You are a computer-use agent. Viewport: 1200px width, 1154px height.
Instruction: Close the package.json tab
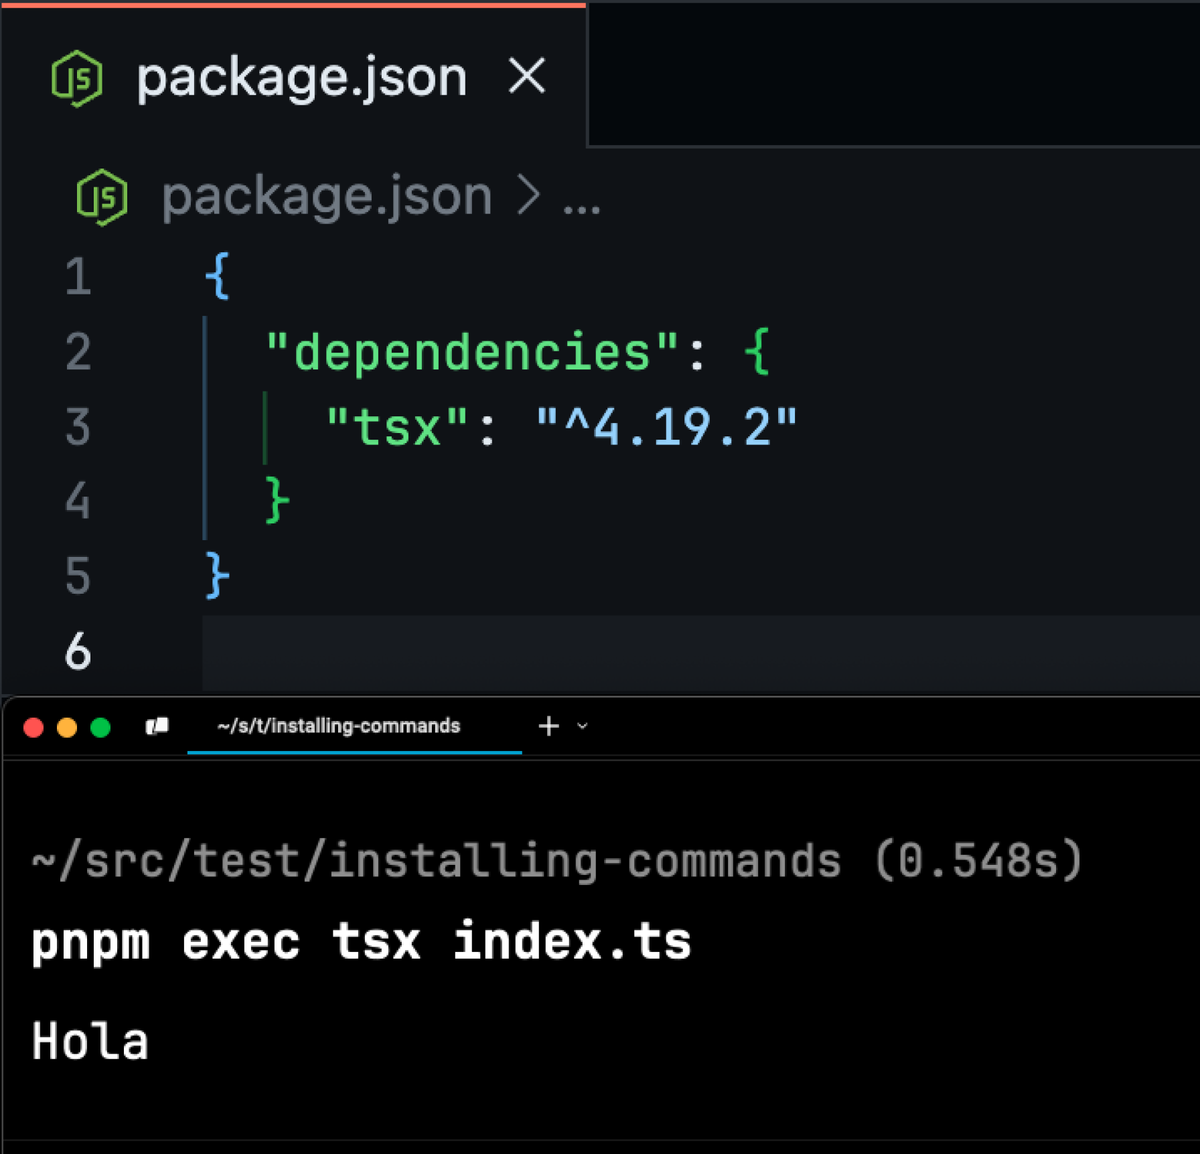coord(527,76)
